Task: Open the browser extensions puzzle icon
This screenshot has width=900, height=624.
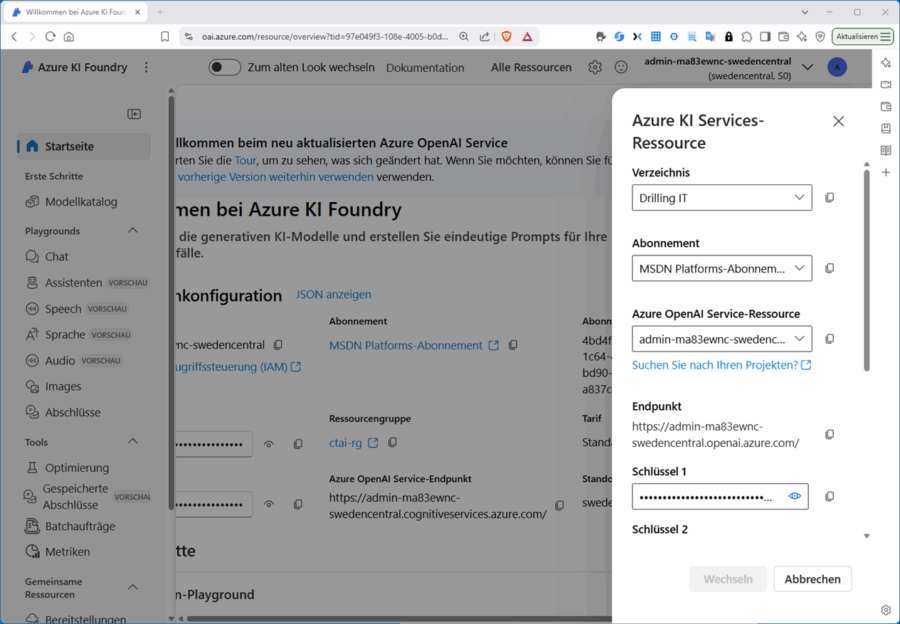Action: (x=747, y=36)
